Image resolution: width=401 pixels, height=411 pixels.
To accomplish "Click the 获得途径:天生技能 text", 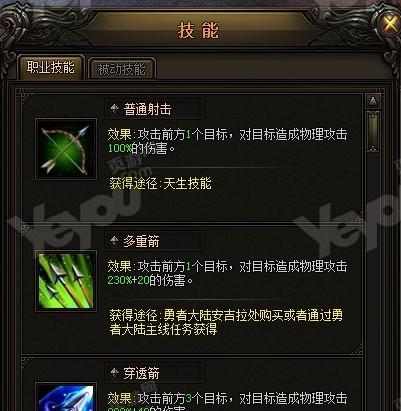I will 161,183.
